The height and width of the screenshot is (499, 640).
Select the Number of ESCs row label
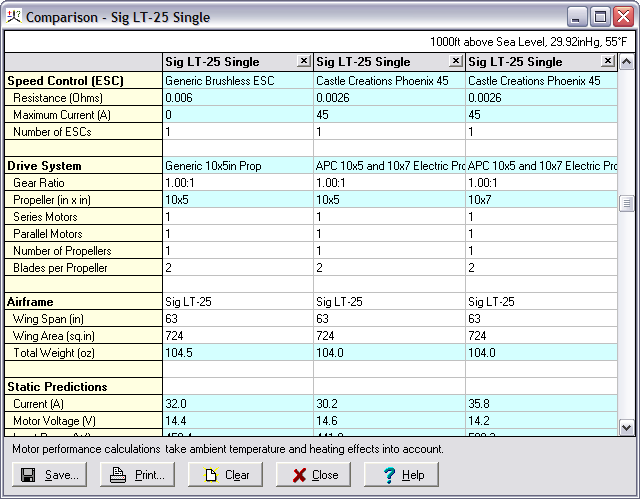point(84,131)
